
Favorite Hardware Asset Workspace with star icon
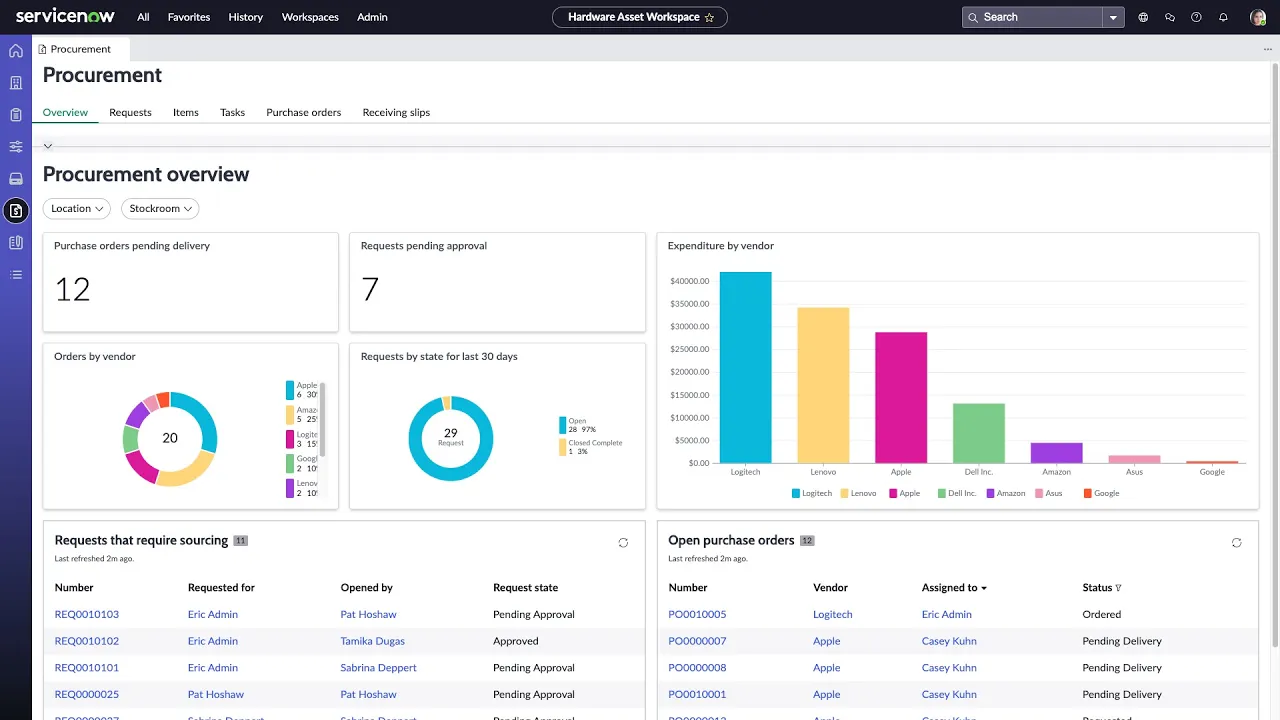pyautogui.click(x=710, y=17)
